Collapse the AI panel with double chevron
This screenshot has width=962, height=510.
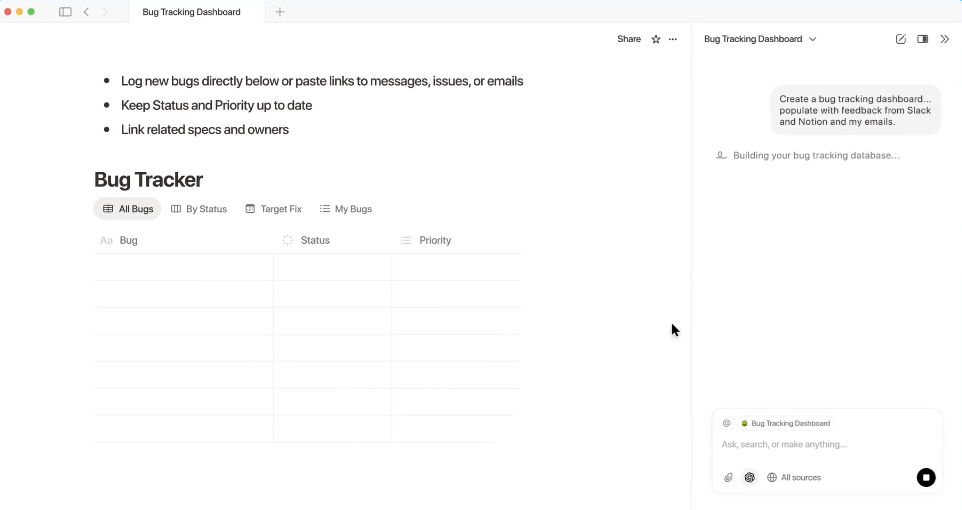point(944,39)
